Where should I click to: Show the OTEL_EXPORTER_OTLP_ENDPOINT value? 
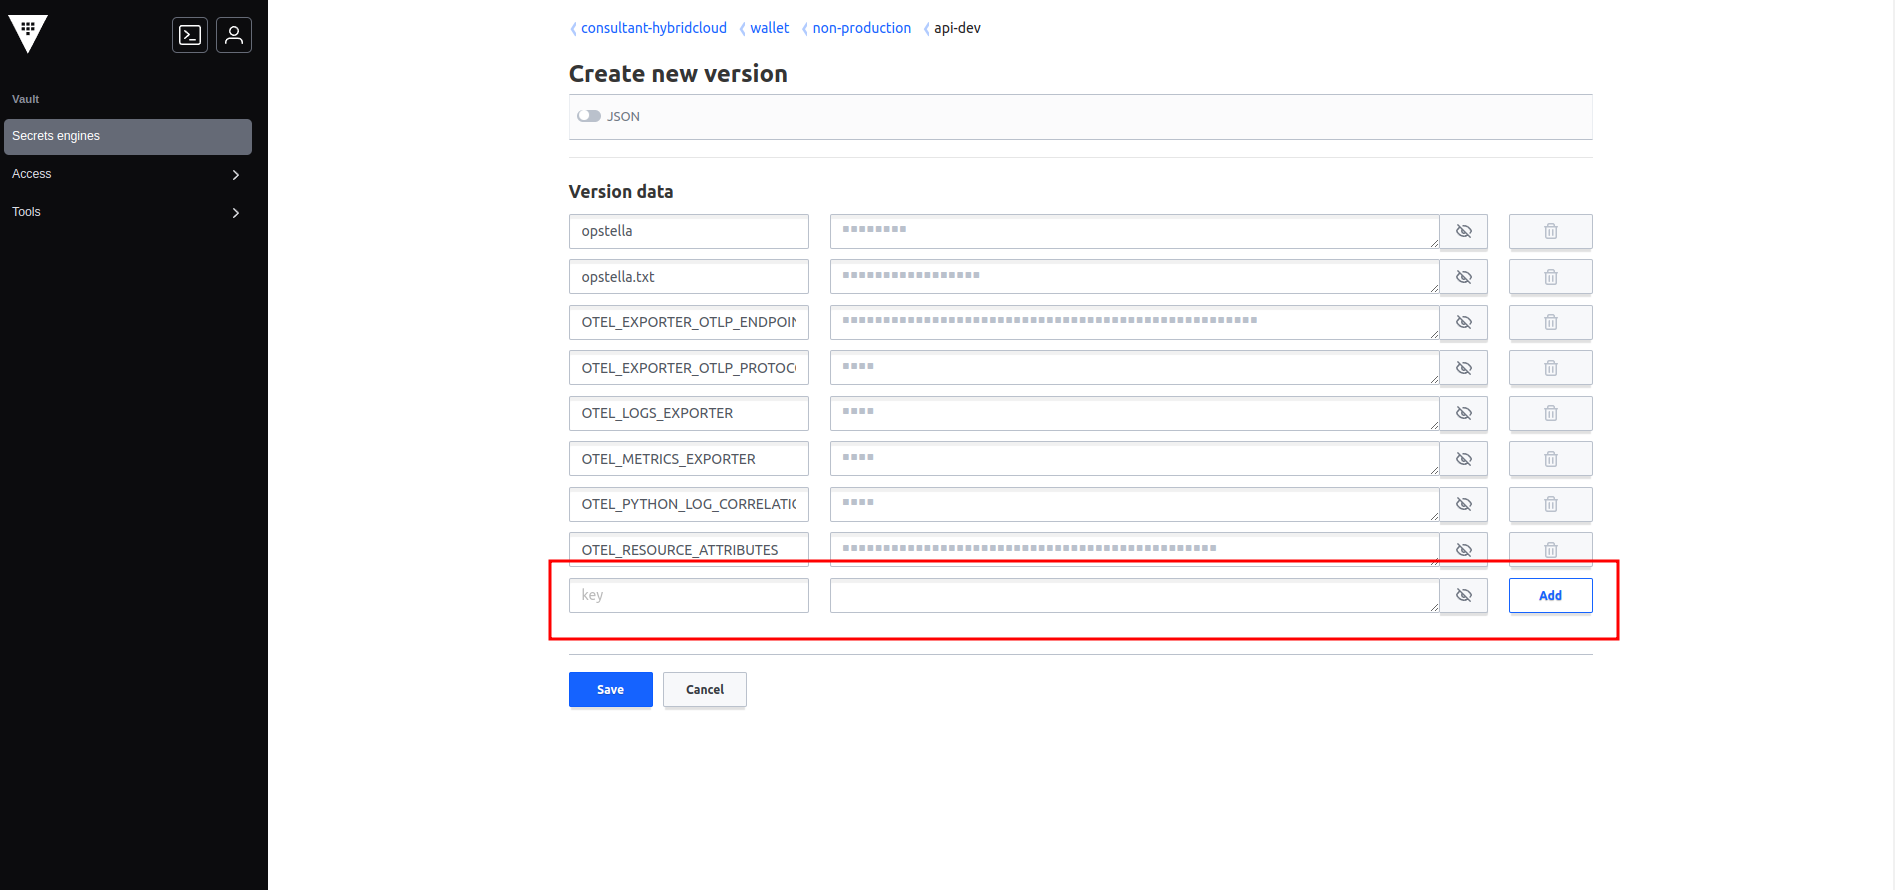pos(1463,322)
